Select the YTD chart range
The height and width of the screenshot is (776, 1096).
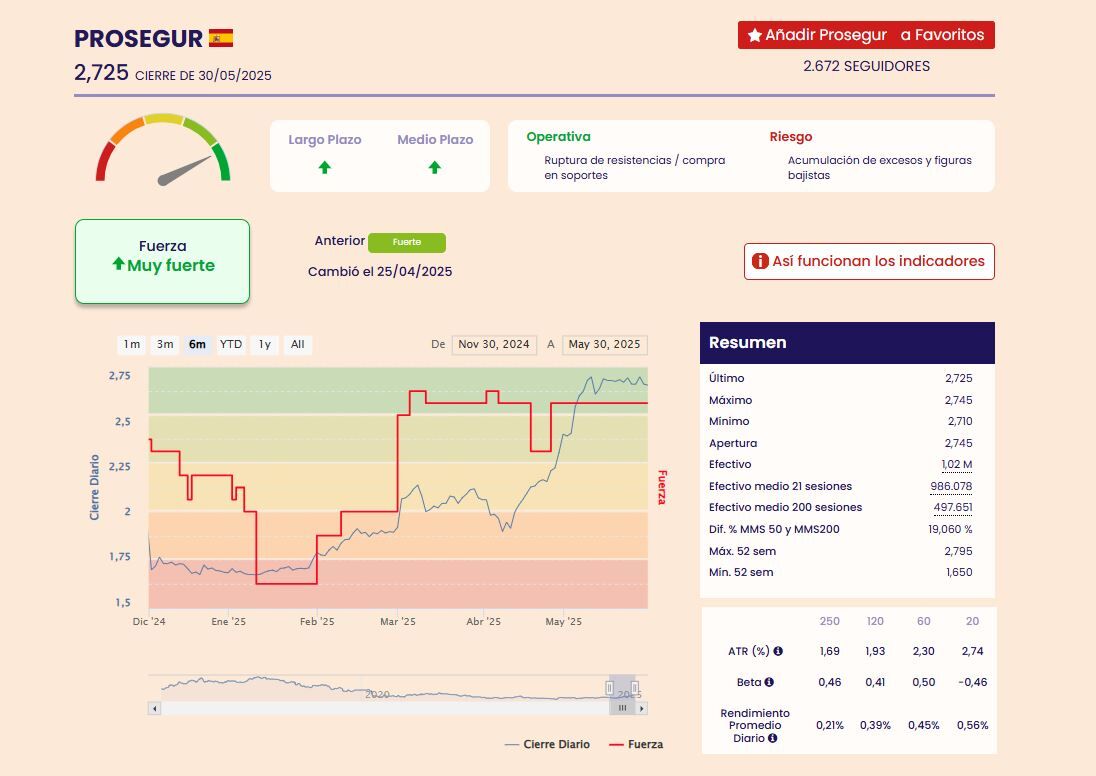[x=231, y=345]
